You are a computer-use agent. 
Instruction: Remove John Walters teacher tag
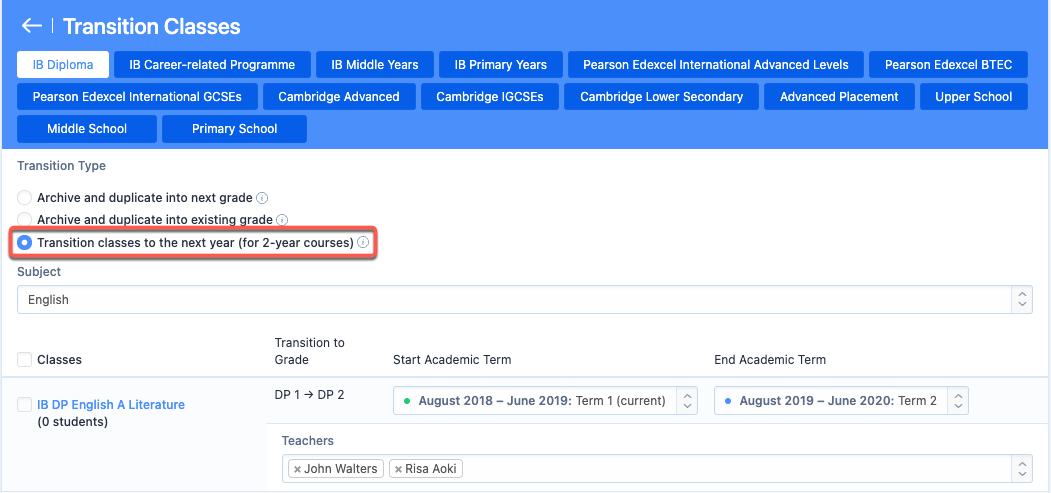tap(298, 469)
